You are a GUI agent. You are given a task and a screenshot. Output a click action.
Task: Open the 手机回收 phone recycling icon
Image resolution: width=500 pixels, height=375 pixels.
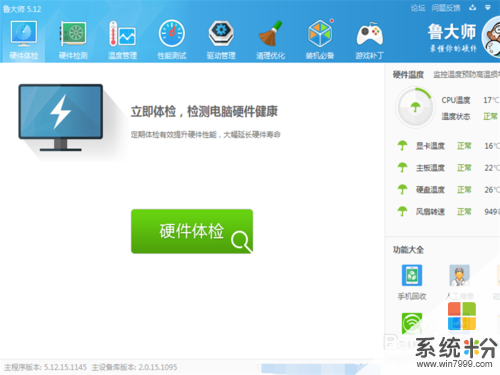point(412,275)
